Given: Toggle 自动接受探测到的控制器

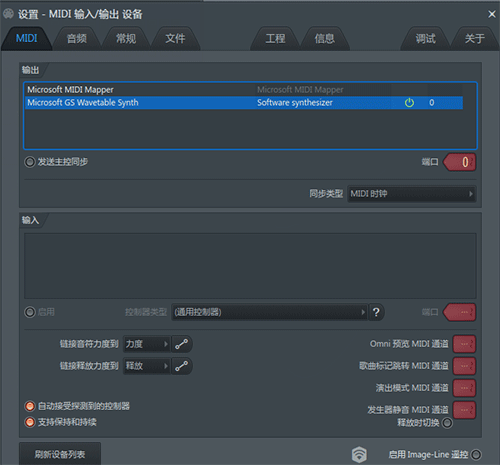Looking at the screenshot, I should coord(30,406).
